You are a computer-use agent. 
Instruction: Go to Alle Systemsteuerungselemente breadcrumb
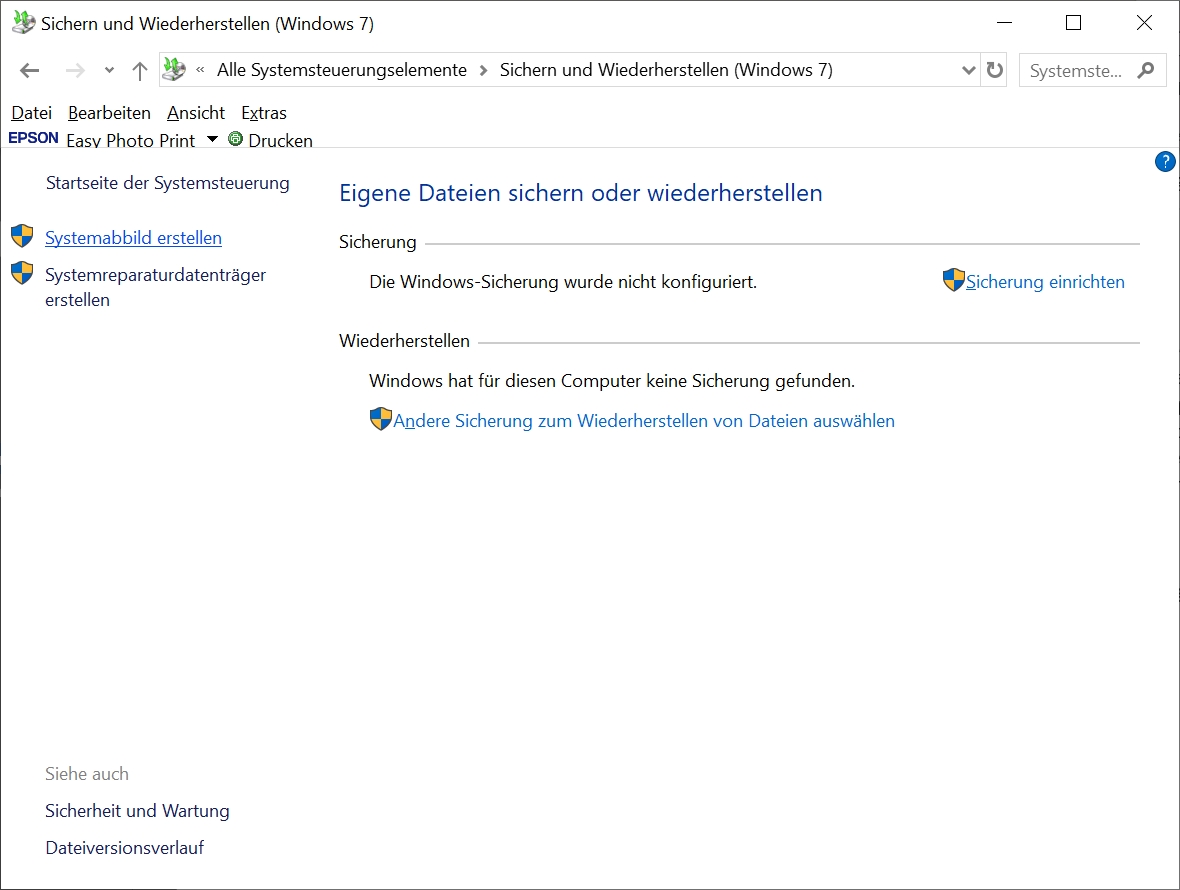click(342, 70)
